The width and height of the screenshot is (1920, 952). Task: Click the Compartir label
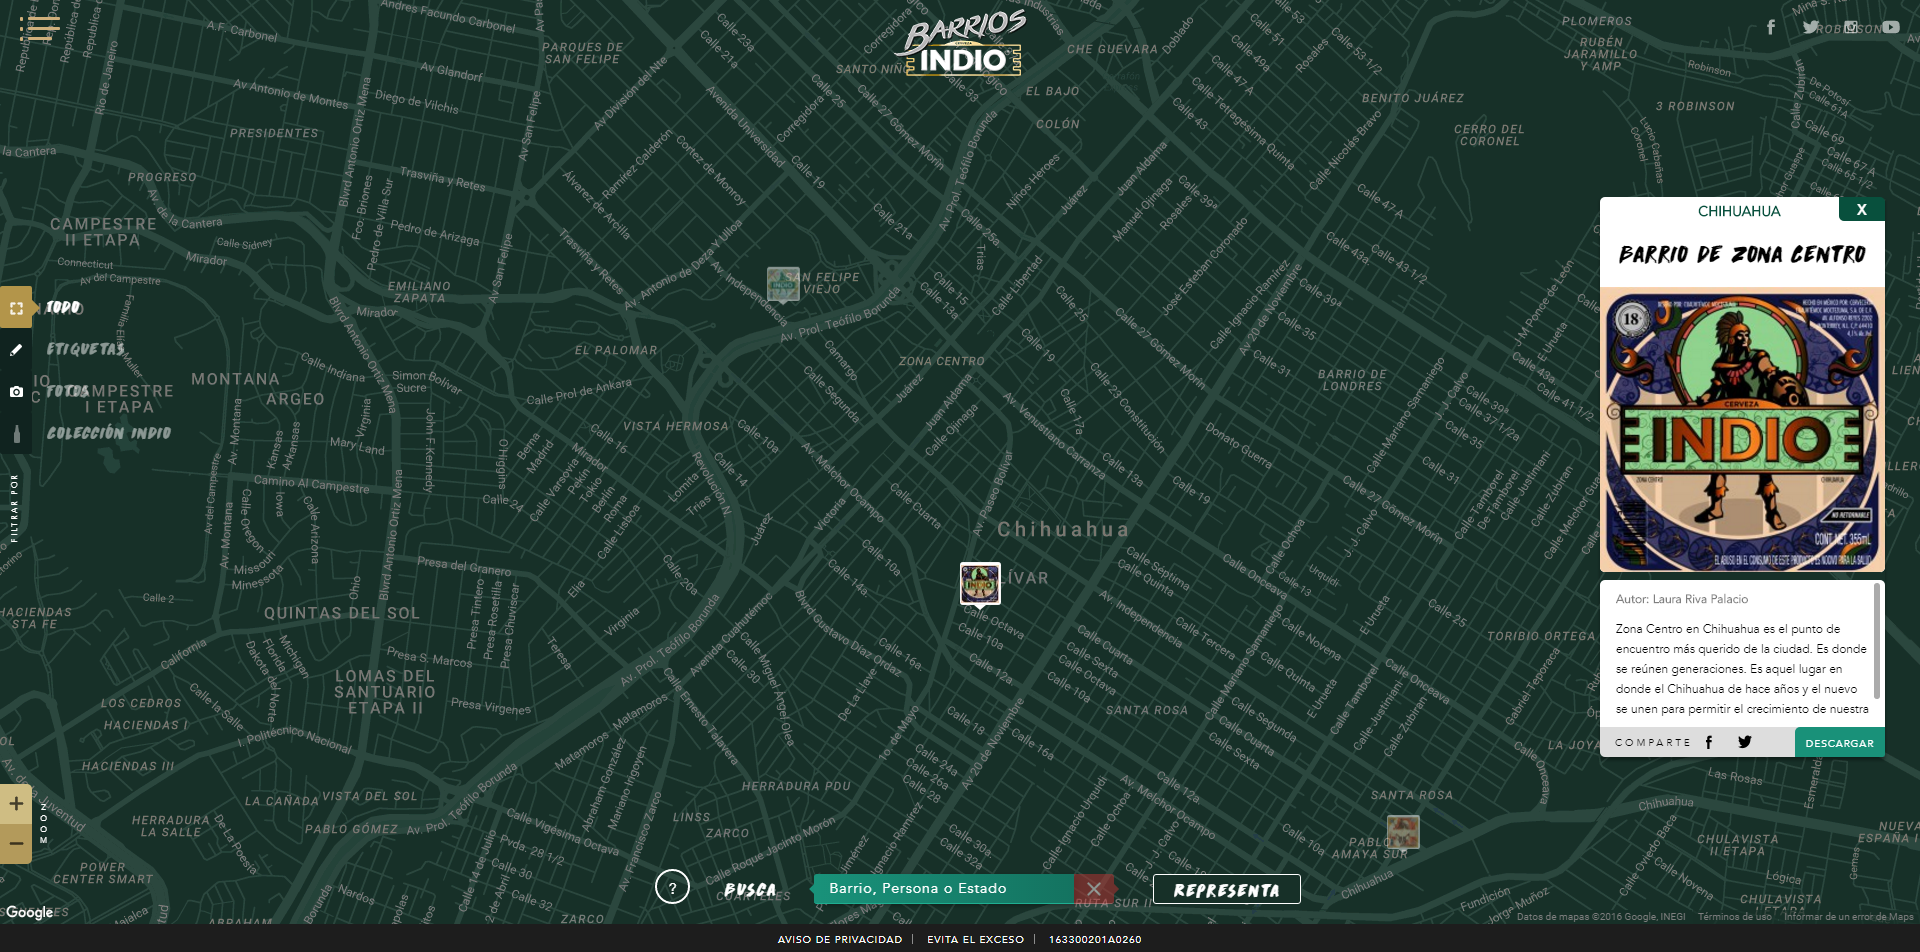point(1652,742)
